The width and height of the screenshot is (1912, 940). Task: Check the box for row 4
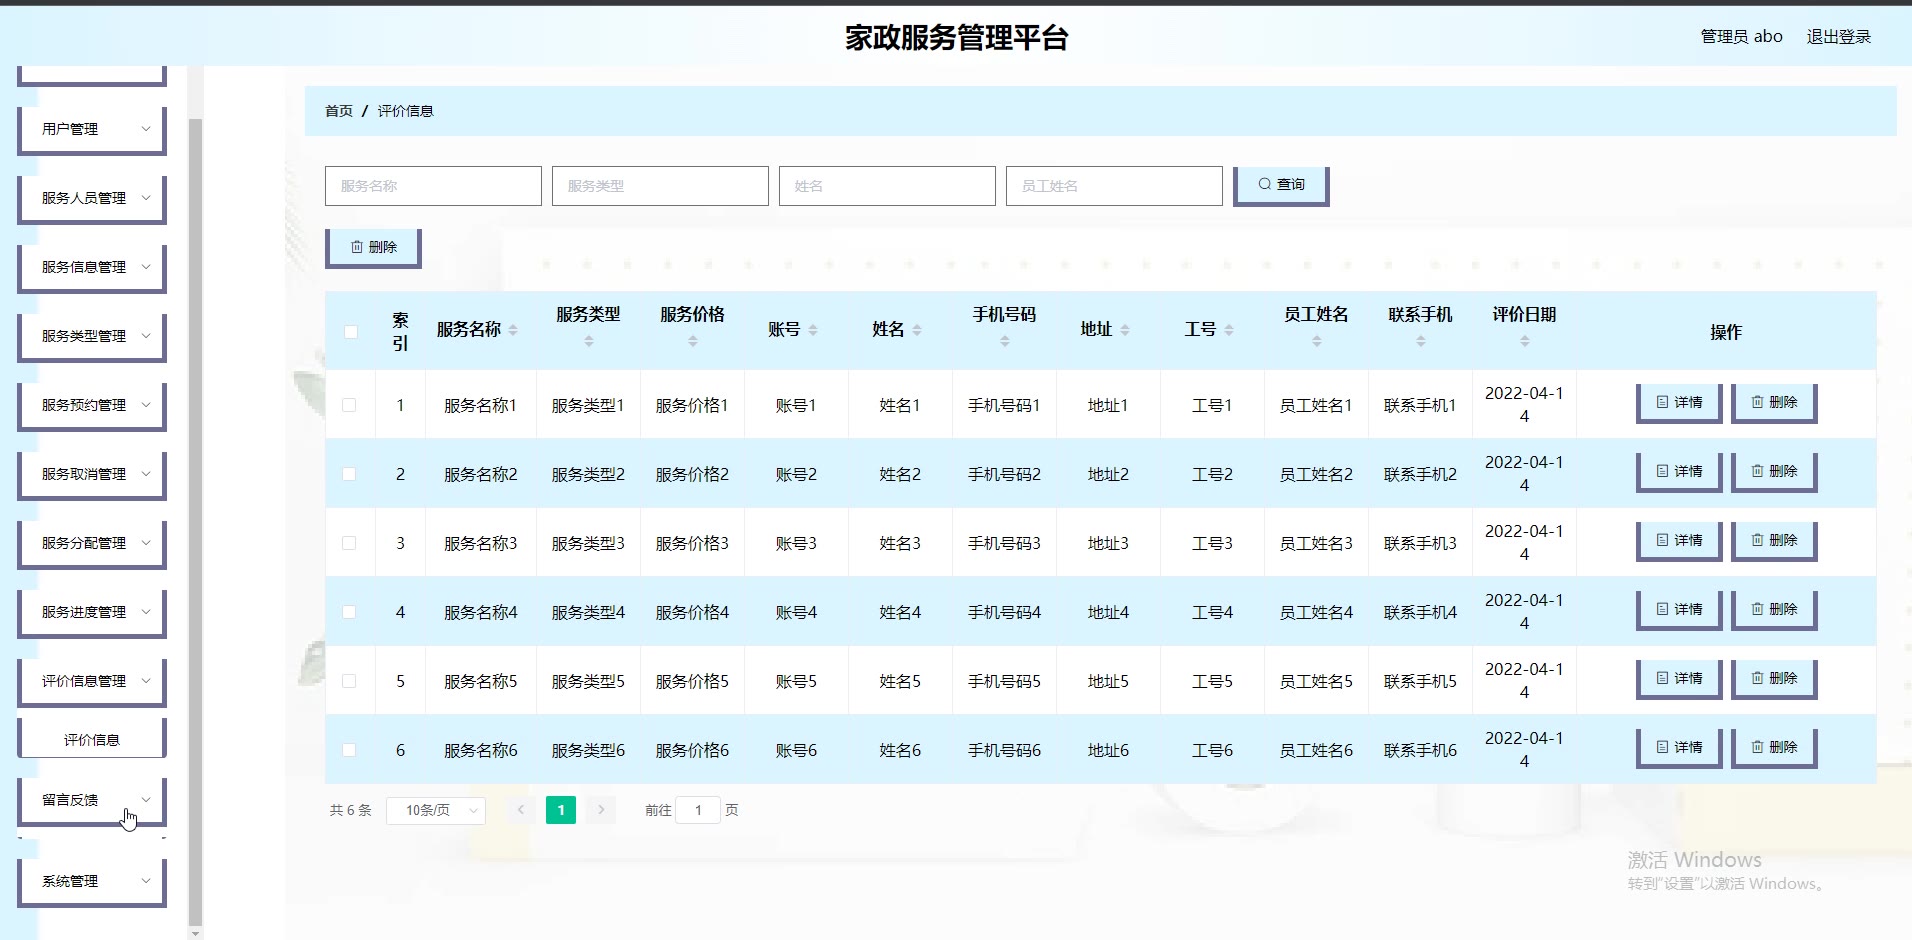[x=349, y=612]
